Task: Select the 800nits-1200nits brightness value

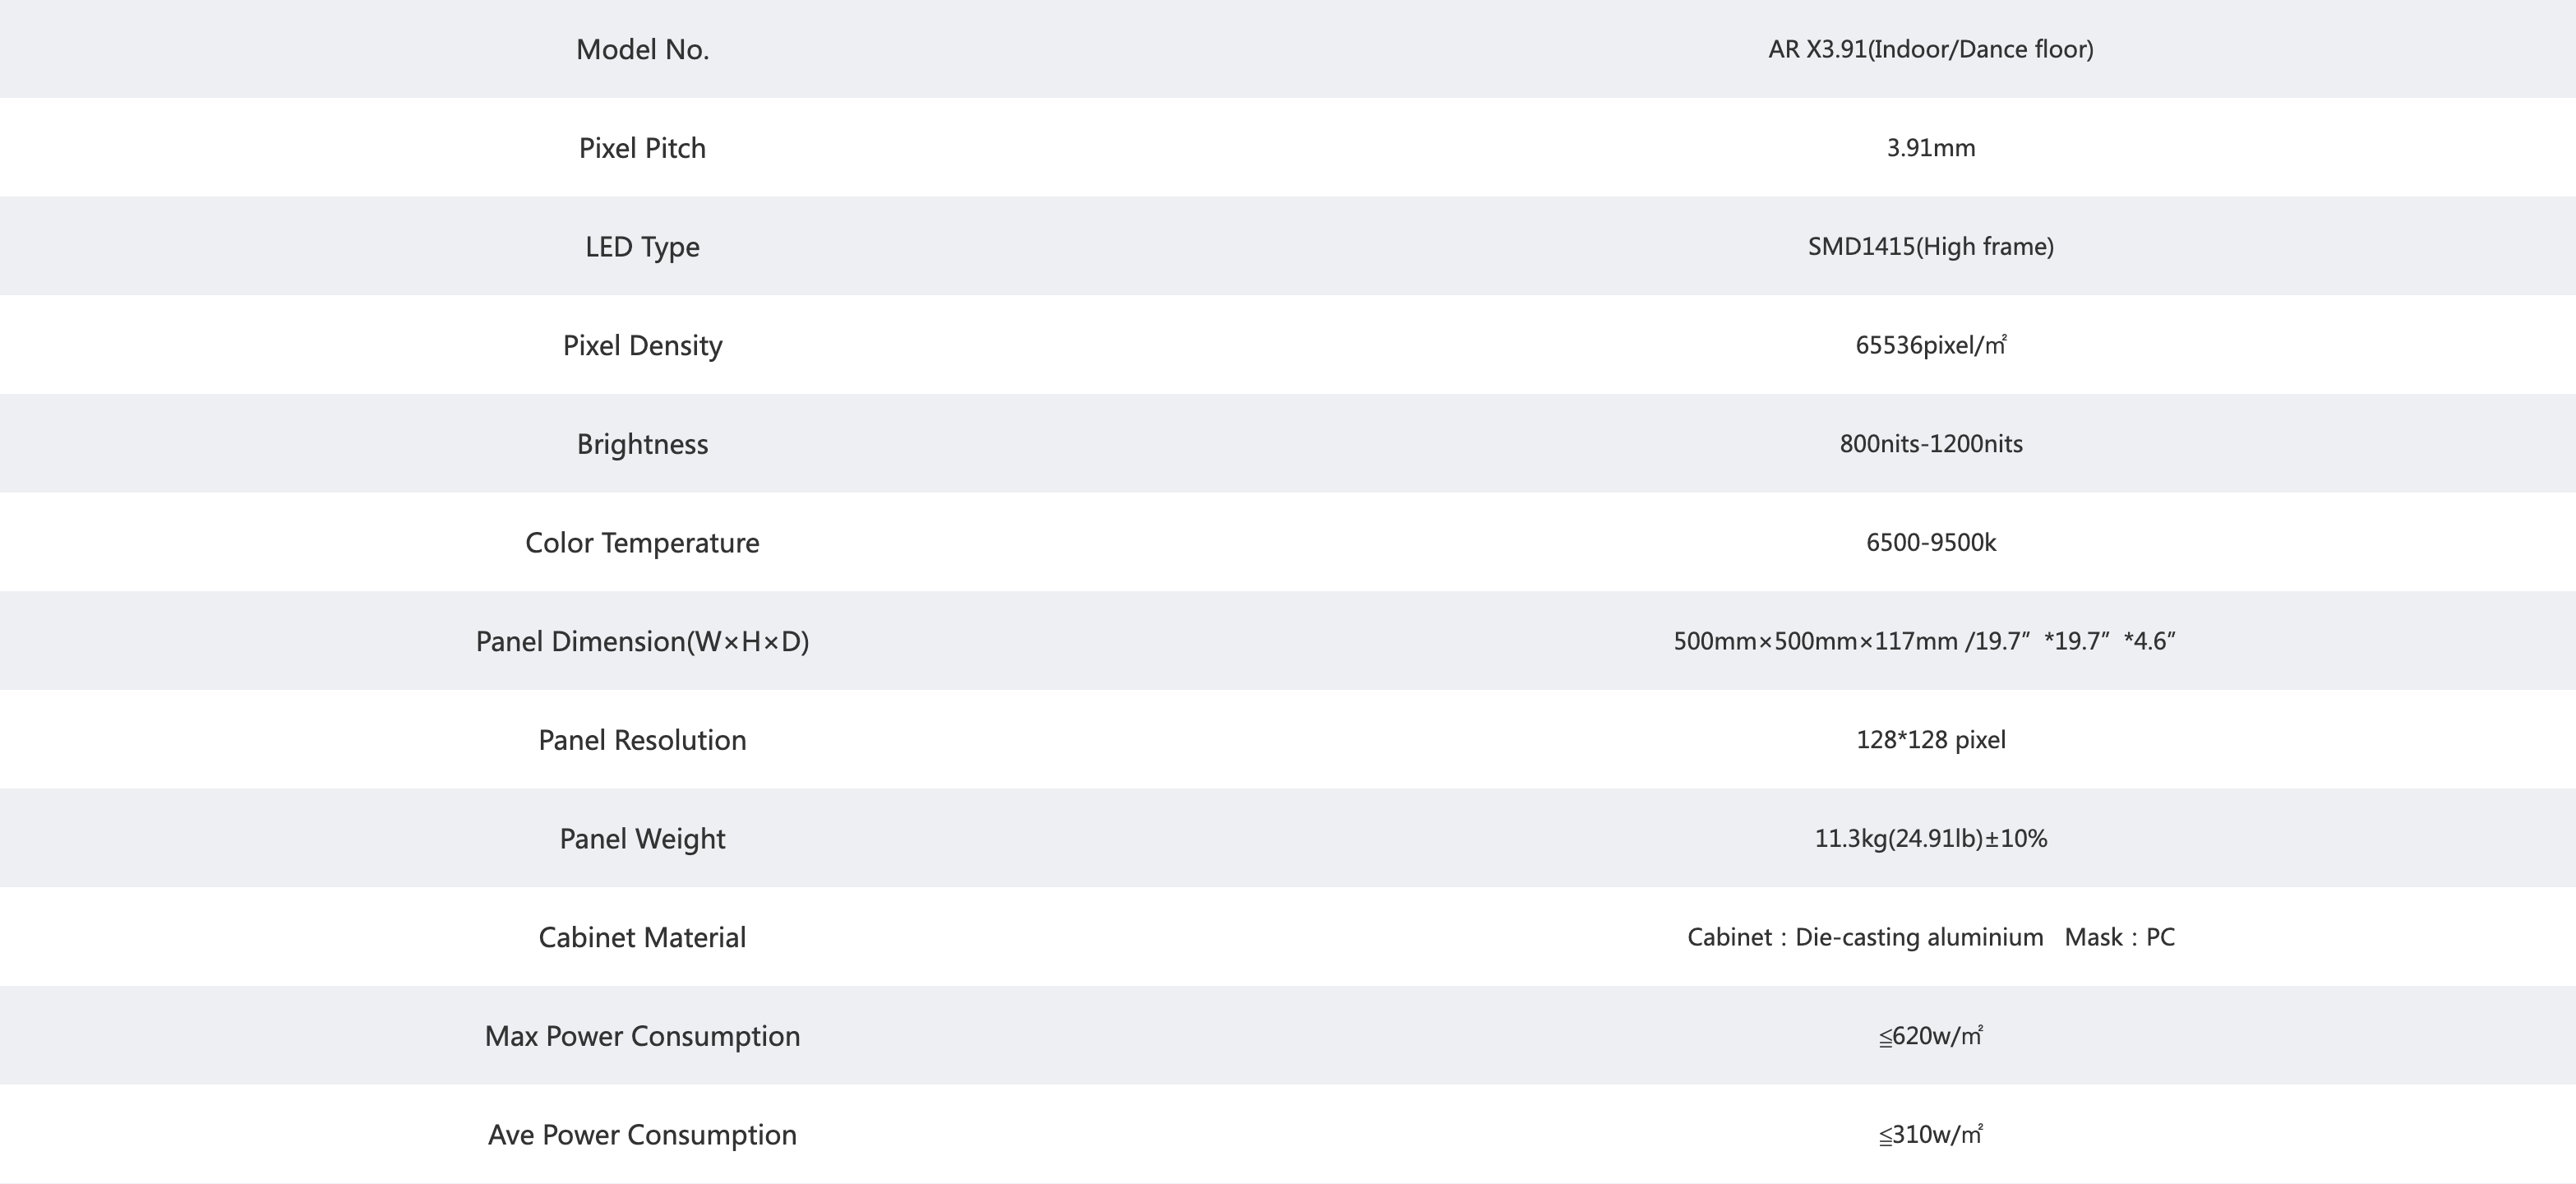Action: point(1930,444)
